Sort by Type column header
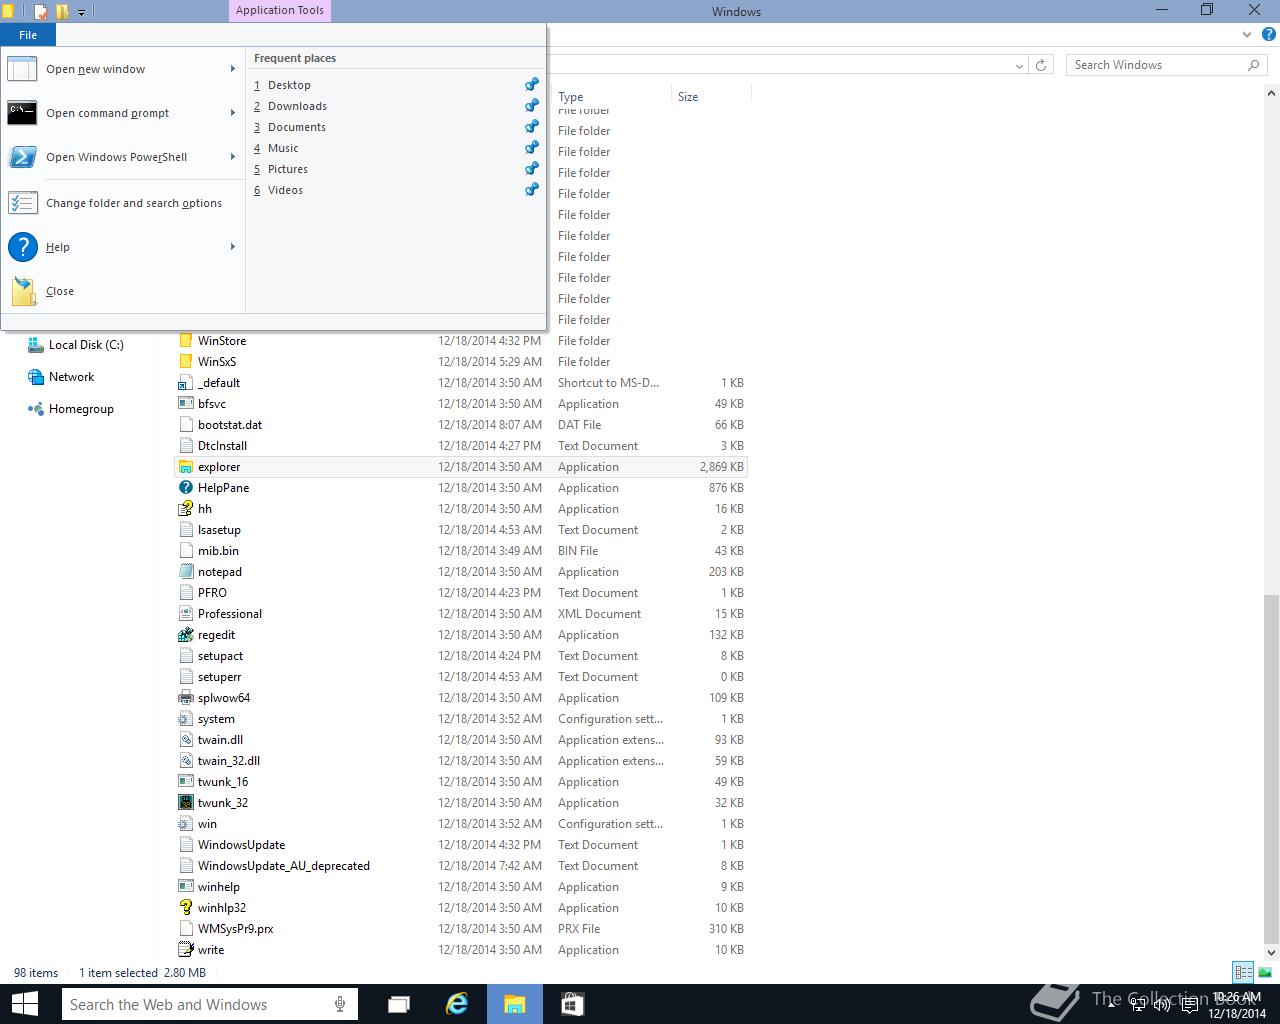1280x1024 pixels. pos(571,97)
